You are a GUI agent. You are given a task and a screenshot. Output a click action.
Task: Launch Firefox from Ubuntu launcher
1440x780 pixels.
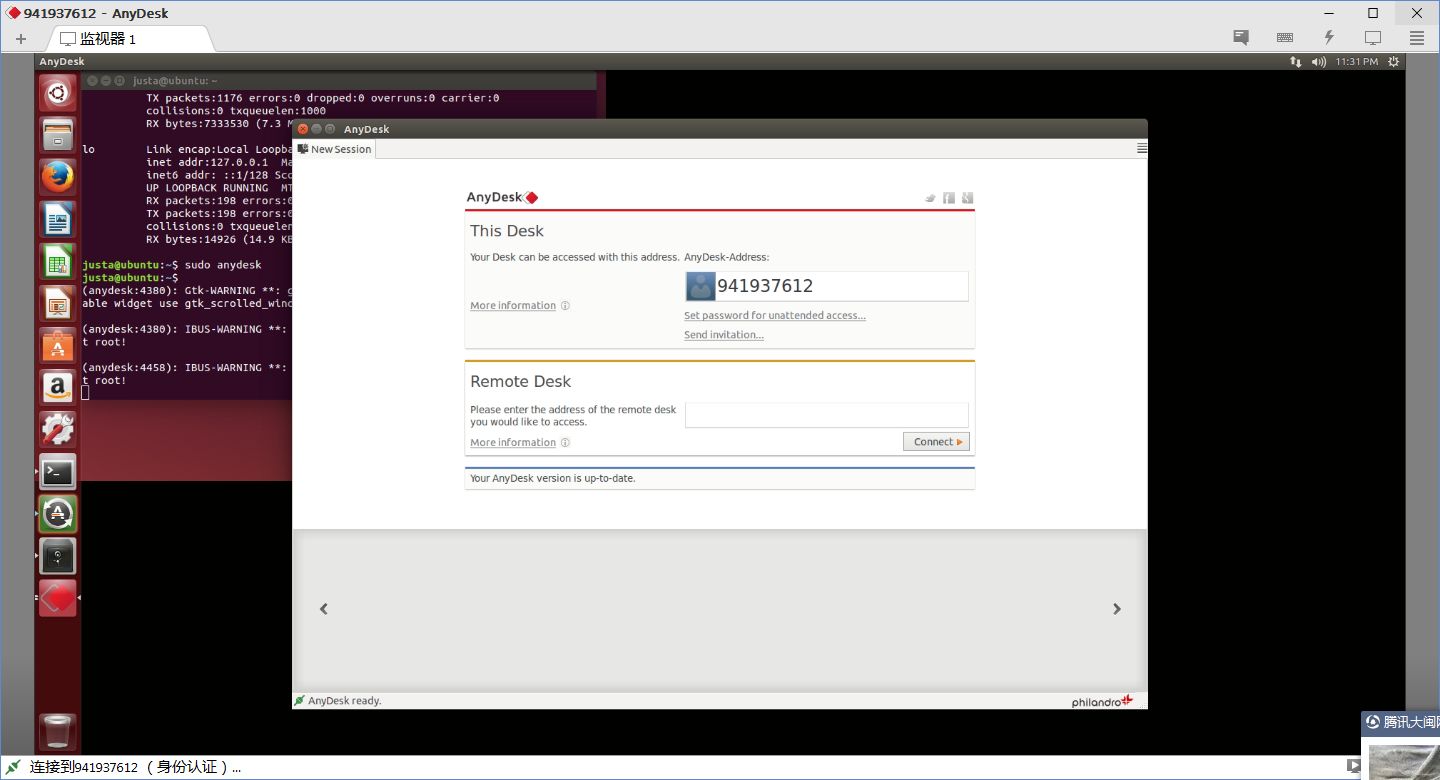58,177
